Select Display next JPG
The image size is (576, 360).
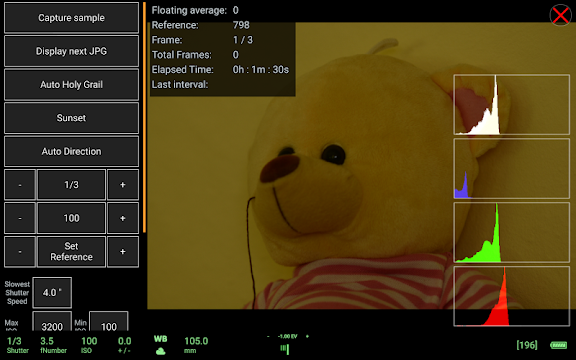(x=71, y=51)
